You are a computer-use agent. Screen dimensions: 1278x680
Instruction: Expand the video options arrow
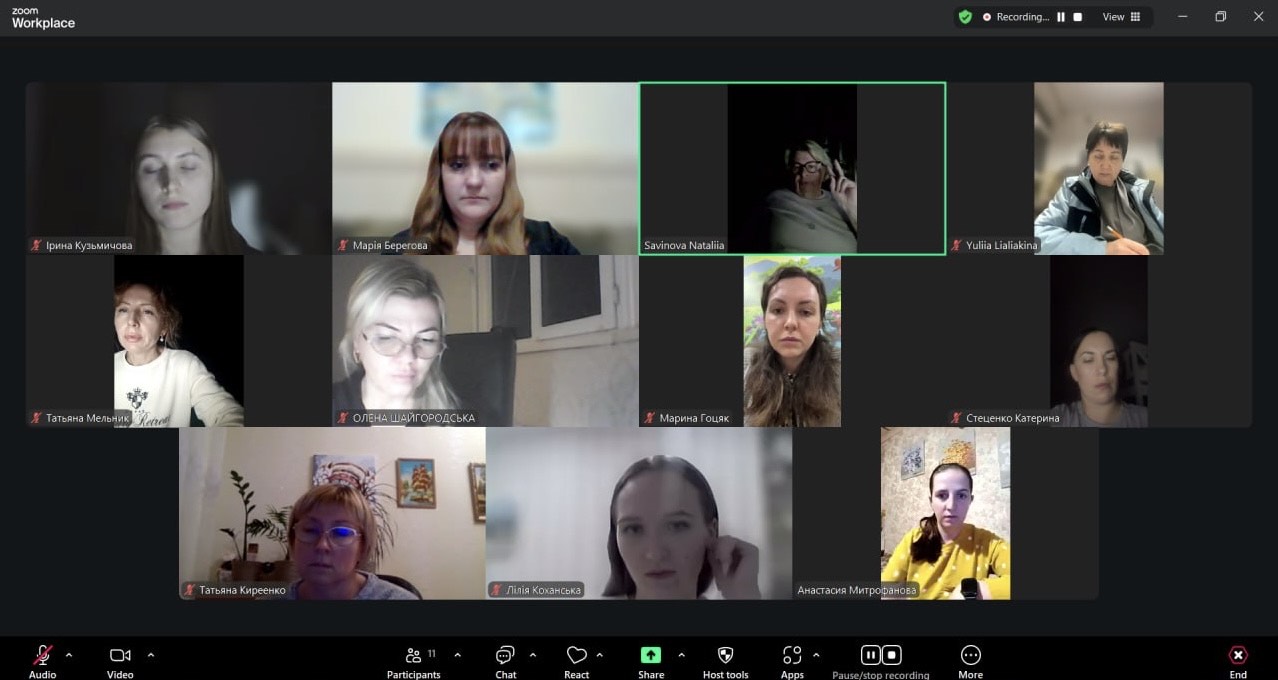point(151,655)
